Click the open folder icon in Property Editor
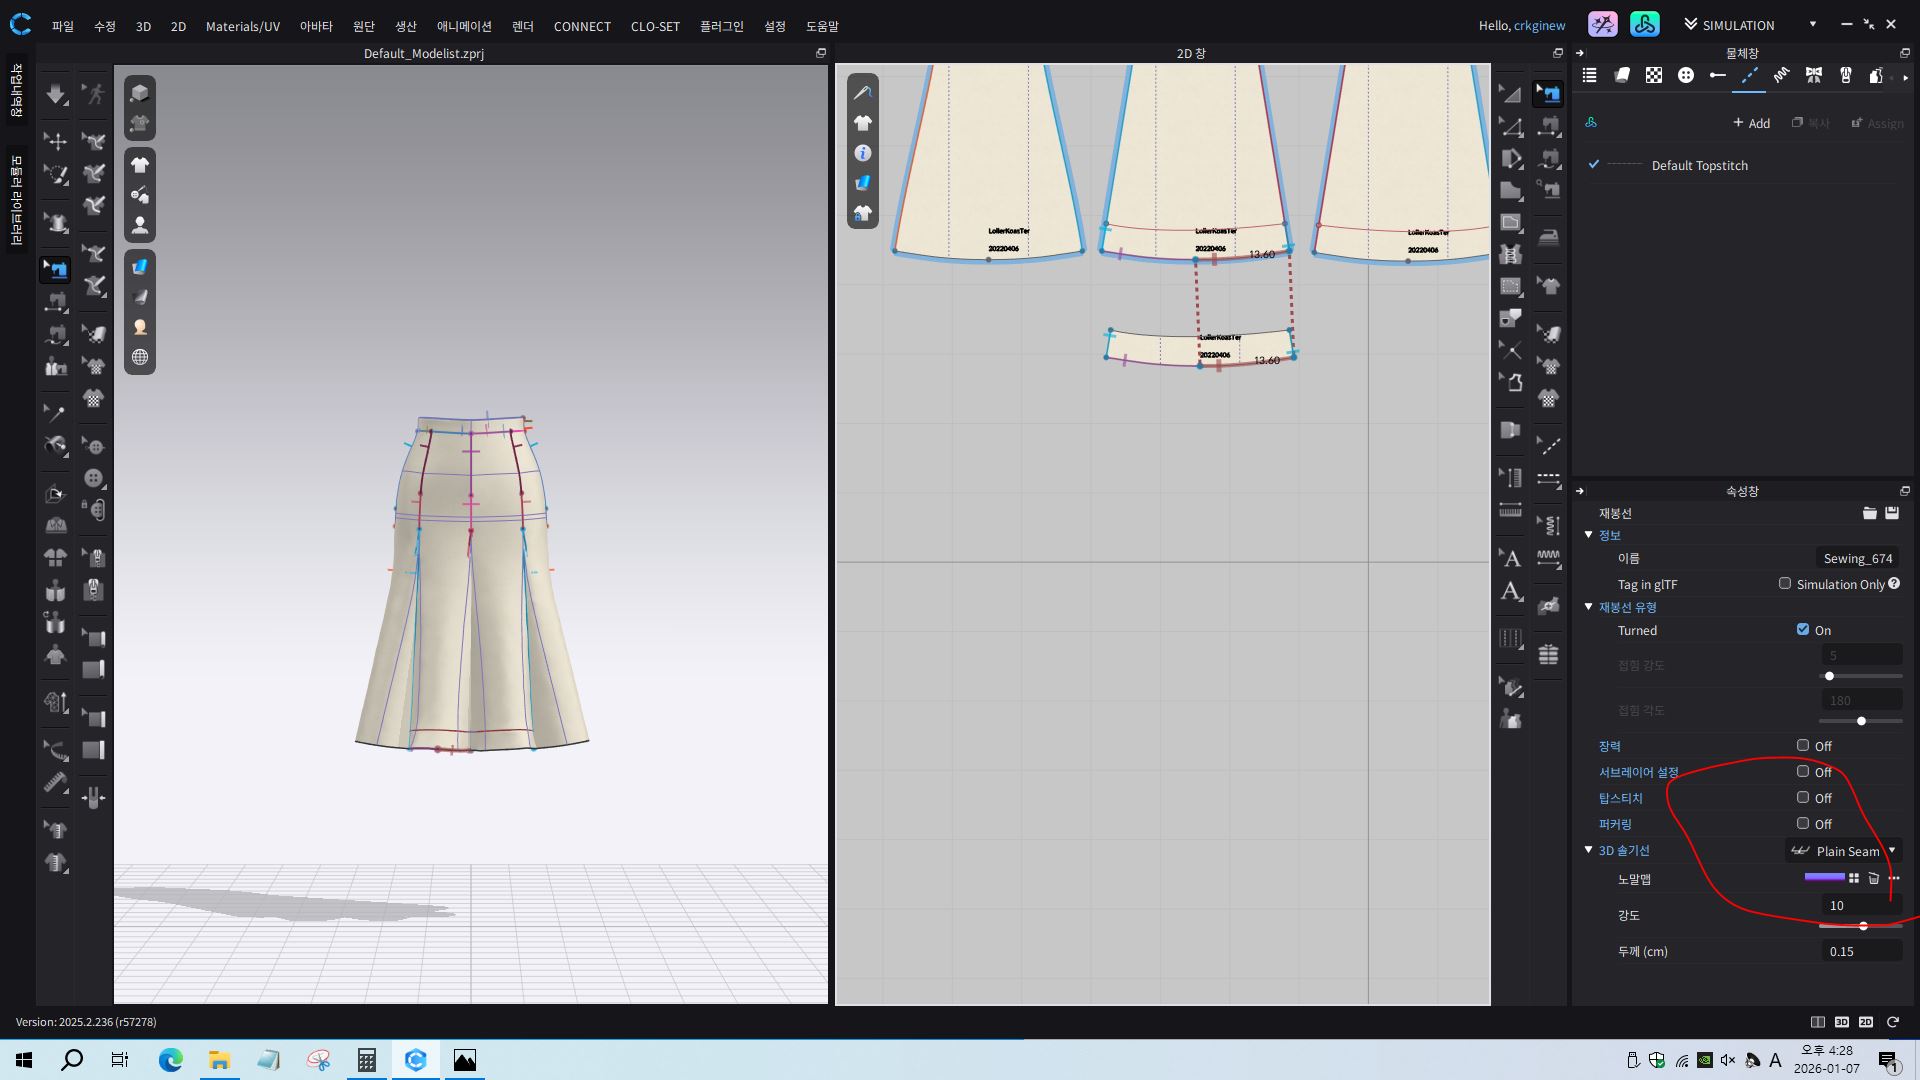The height and width of the screenshot is (1080, 1920). click(1869, 513)
